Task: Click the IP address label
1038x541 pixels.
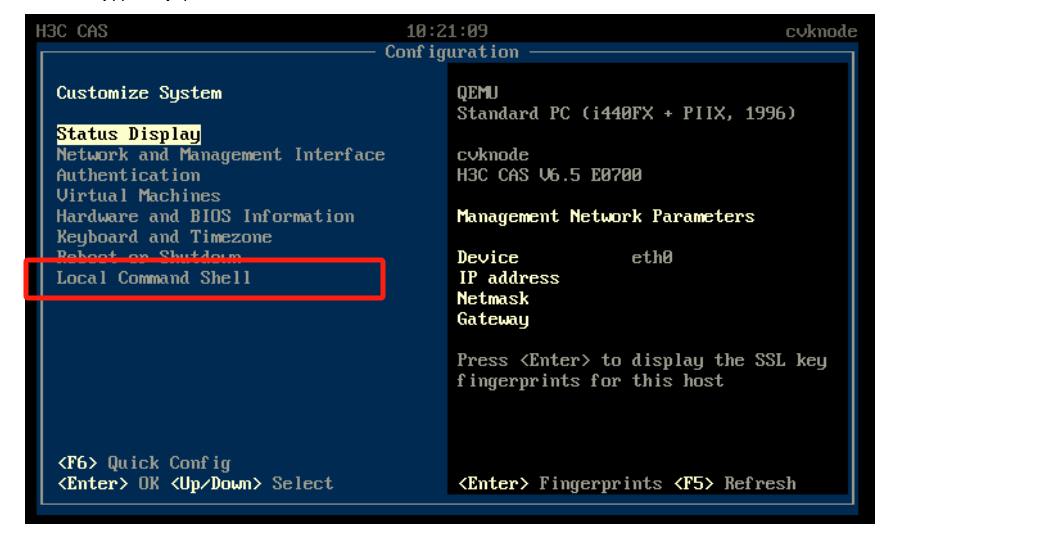Action: point(508,278)
